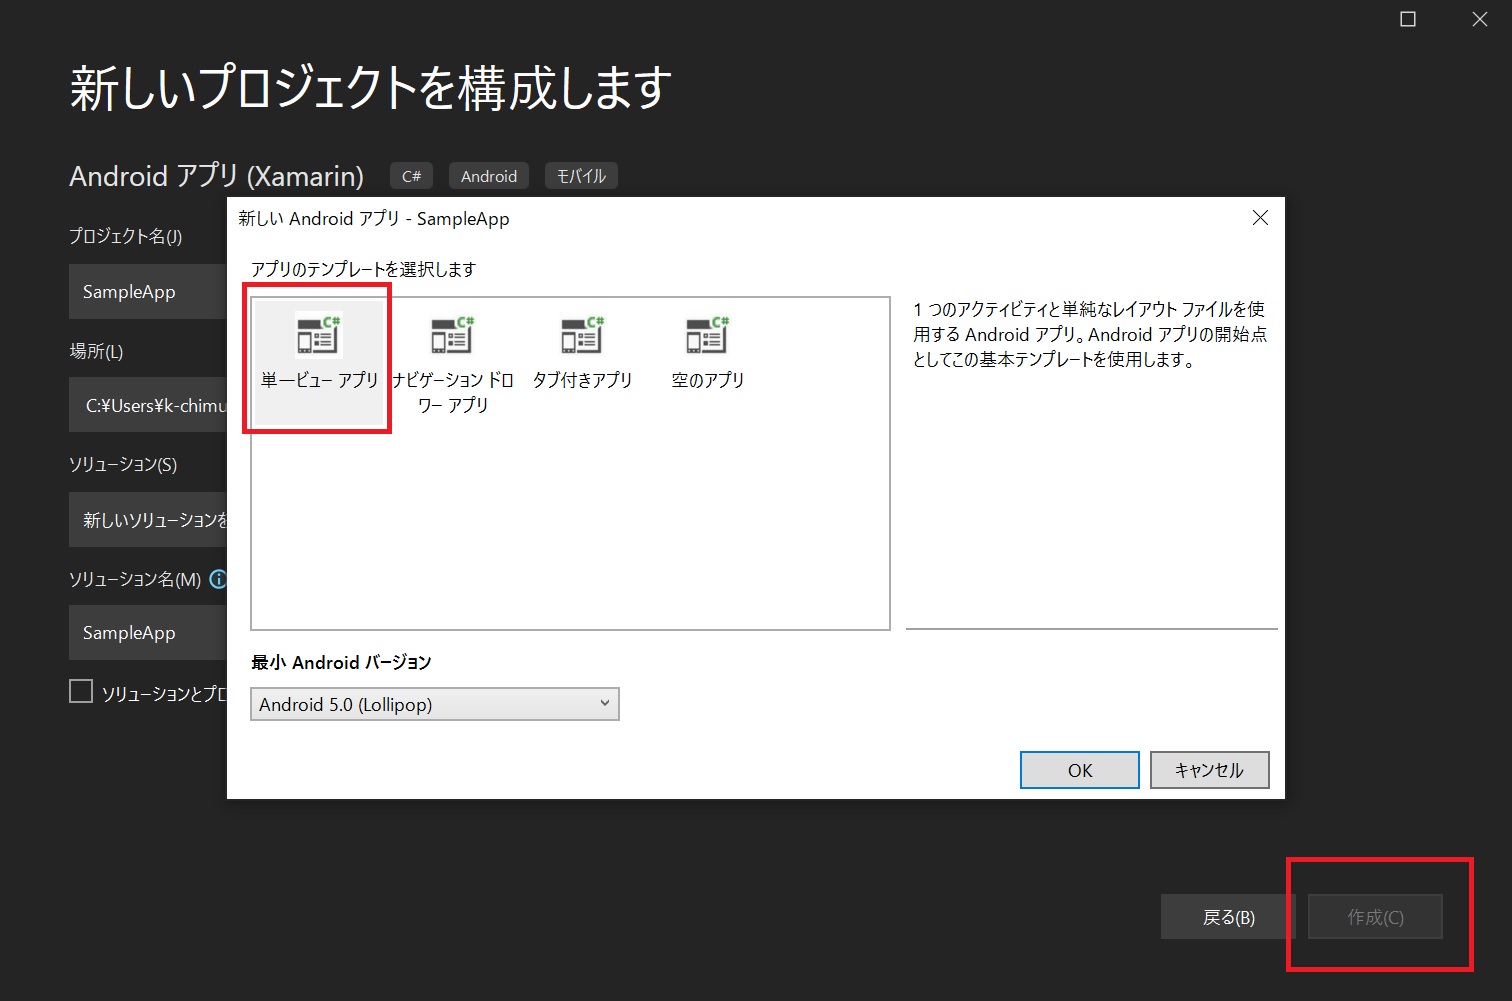Click the キャンセル button
Screen dimensions: 1512x1001
(x=1210, y=770)
